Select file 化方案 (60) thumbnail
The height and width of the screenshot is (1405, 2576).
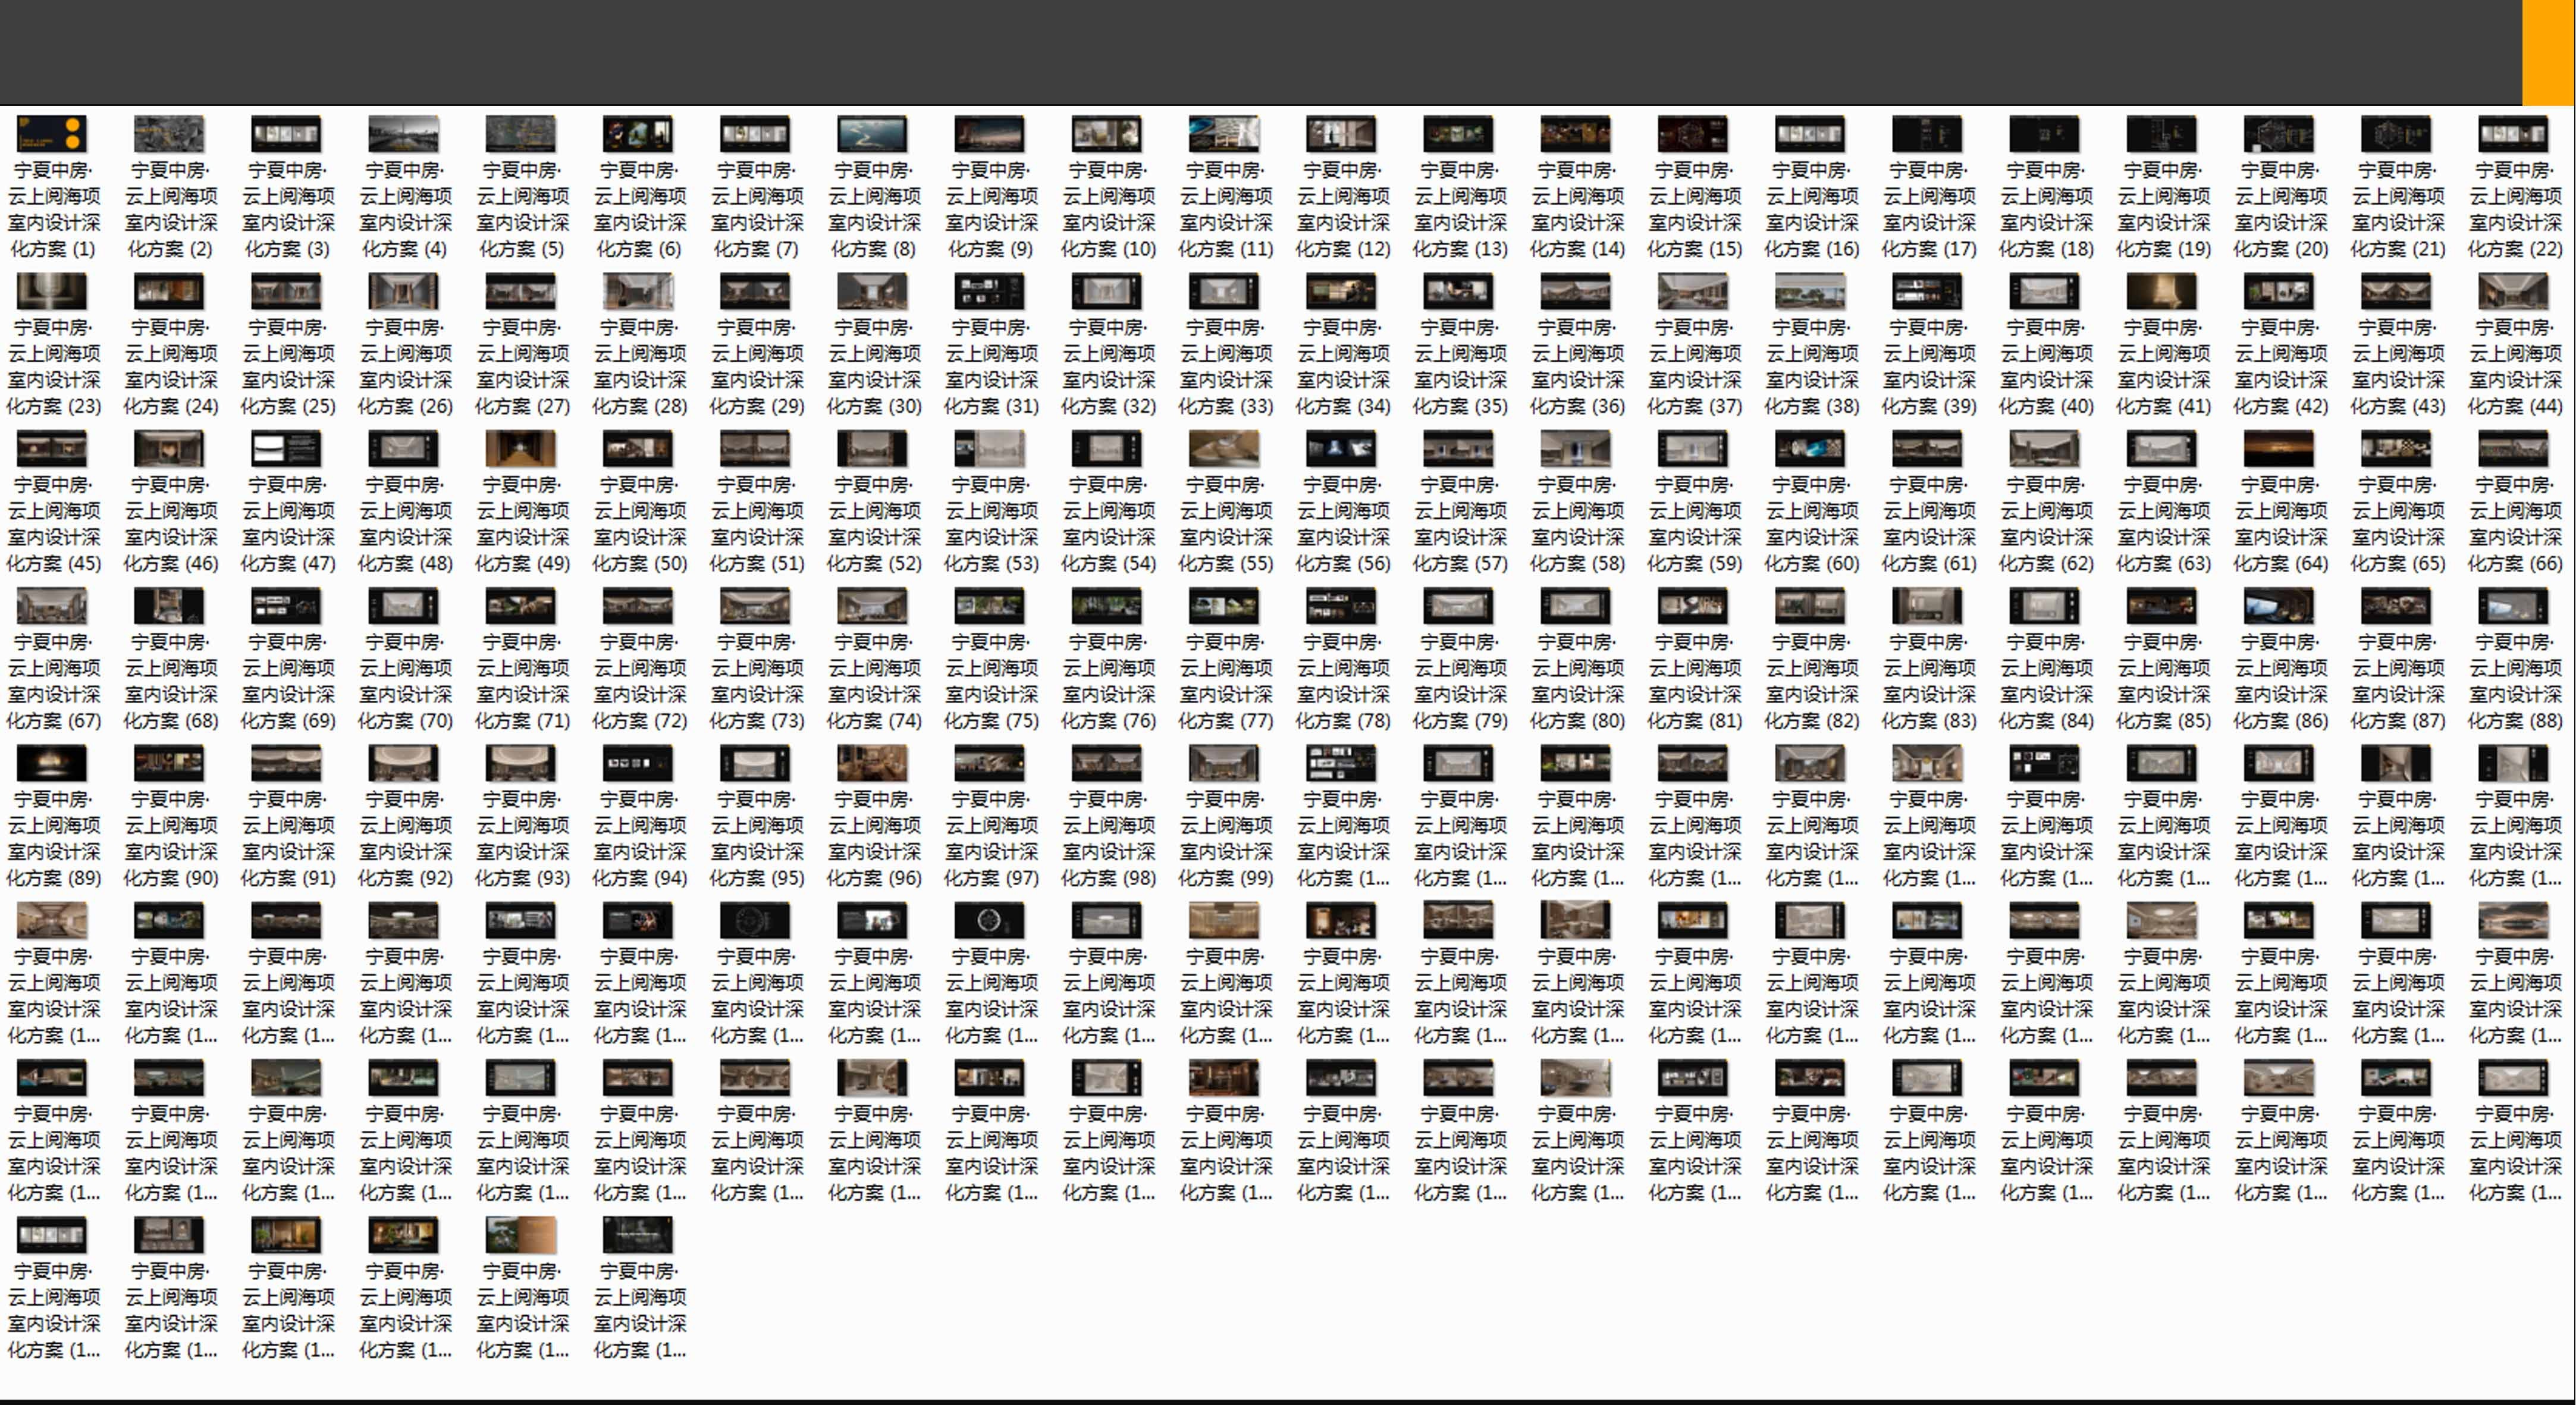tap(1810, 449)
